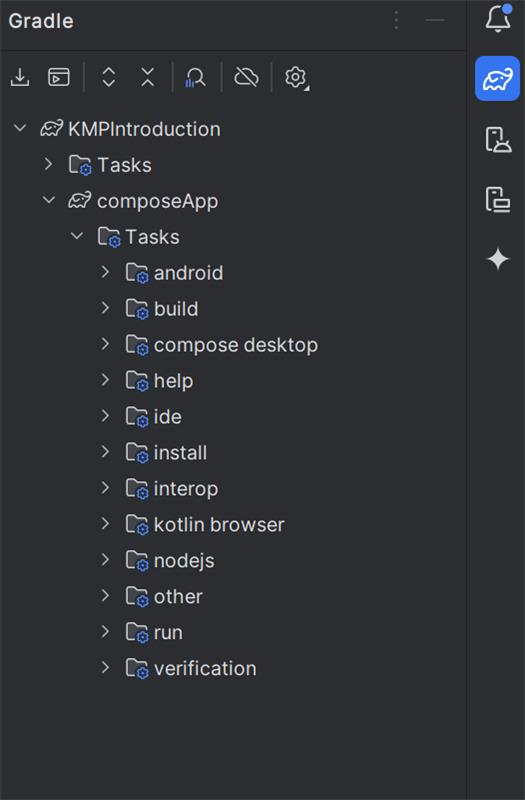525x800 pixels.
Task: Open the Running Devices sidebar icon
Action: tap(497, 199)
